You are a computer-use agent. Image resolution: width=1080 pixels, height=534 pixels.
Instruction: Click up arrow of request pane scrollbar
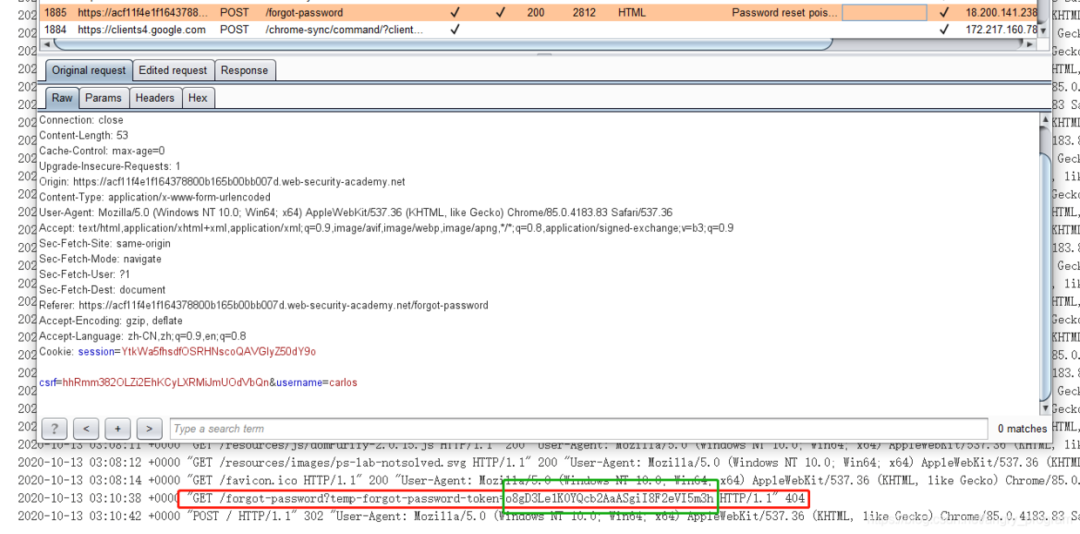click(1046, 120)
